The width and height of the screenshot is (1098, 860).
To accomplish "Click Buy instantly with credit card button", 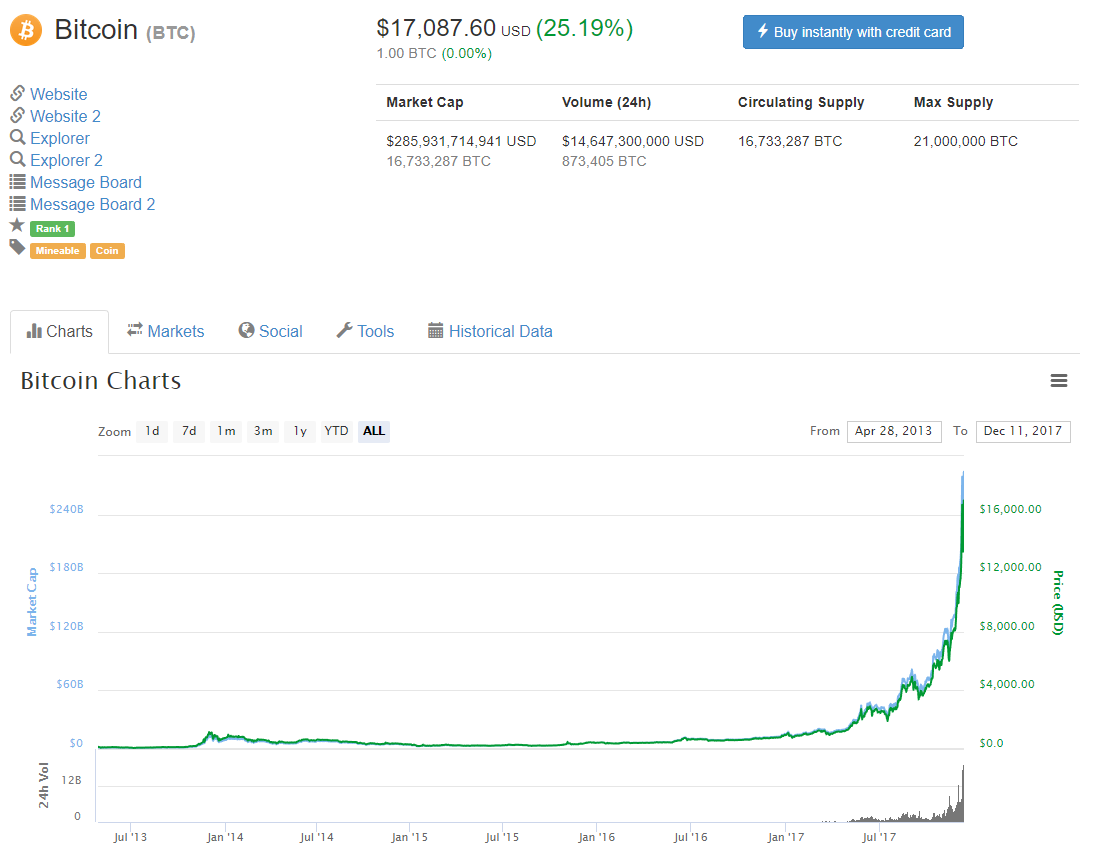I will [853, 32].
